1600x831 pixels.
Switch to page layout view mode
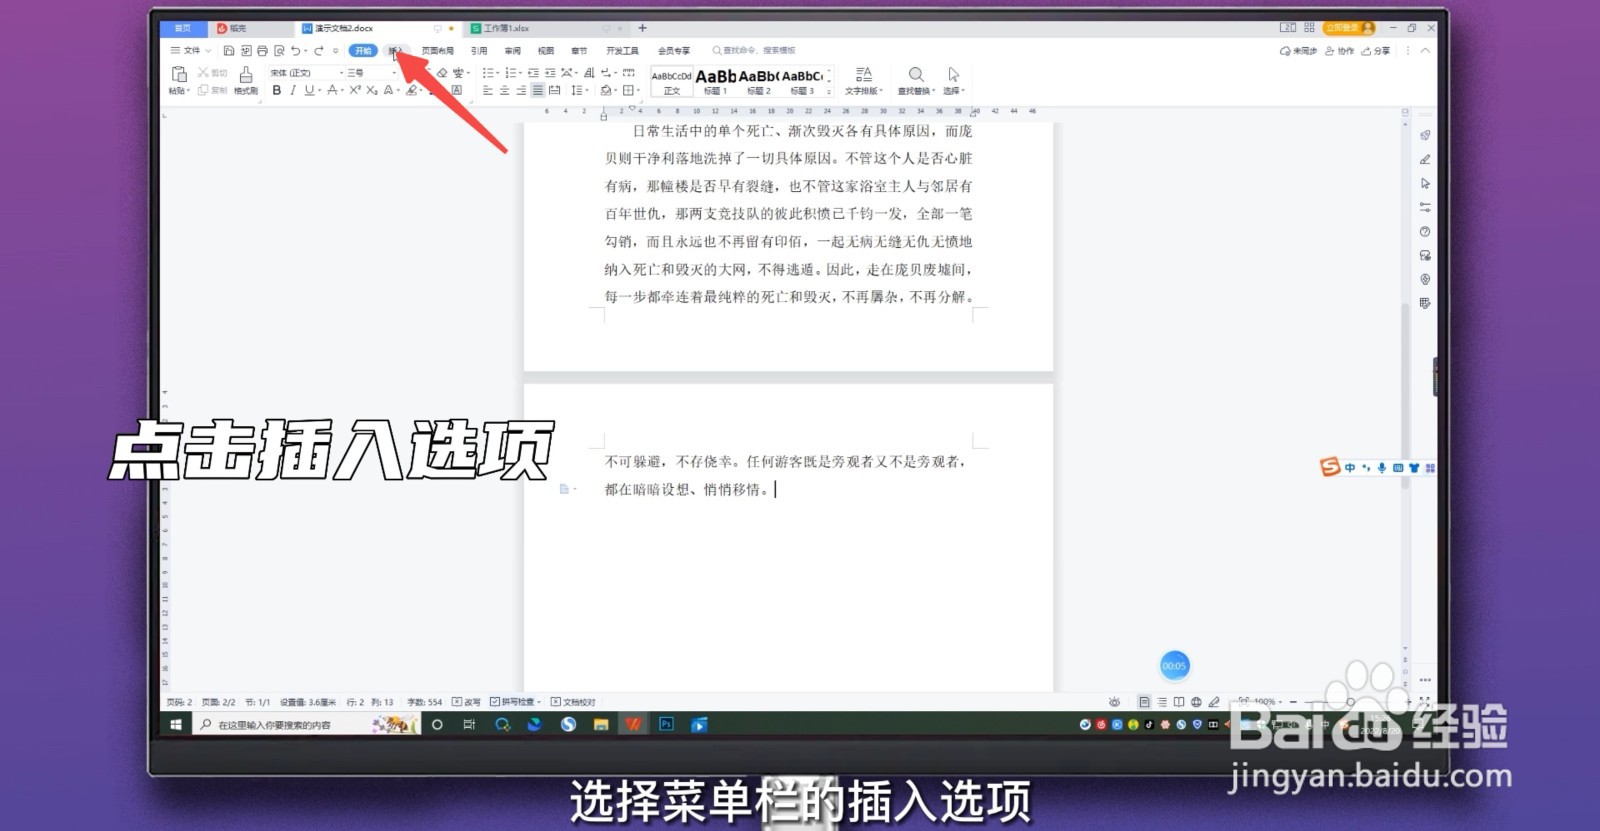click(1145, 702)
